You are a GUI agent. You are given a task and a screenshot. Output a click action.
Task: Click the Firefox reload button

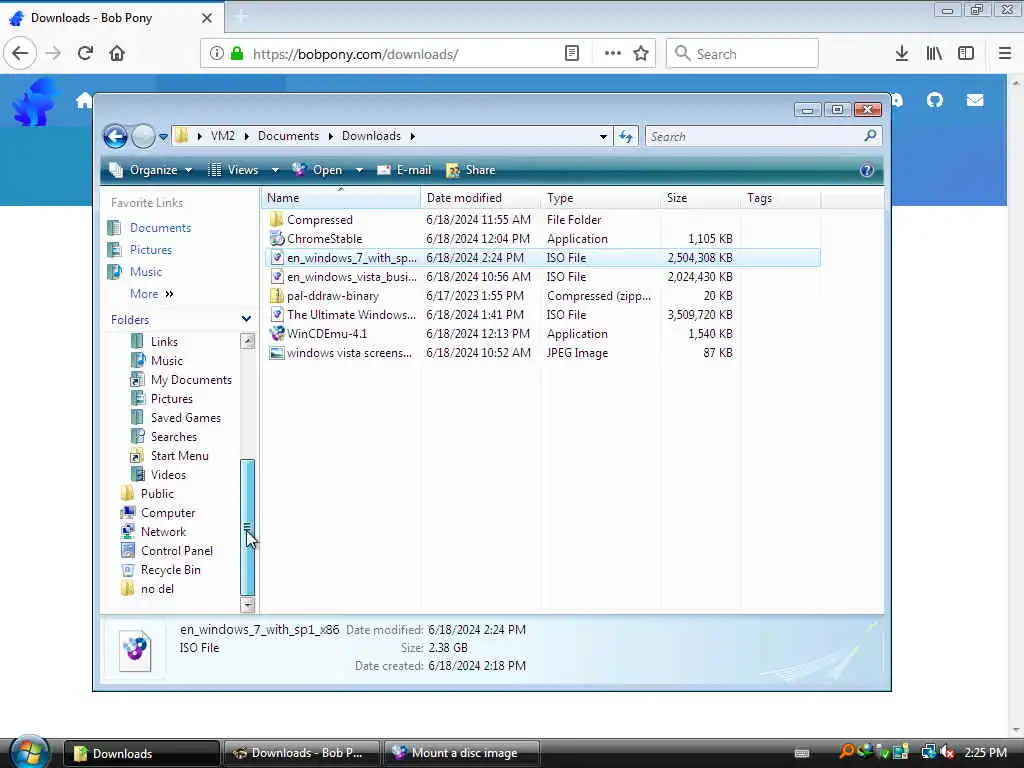point(85,54)
